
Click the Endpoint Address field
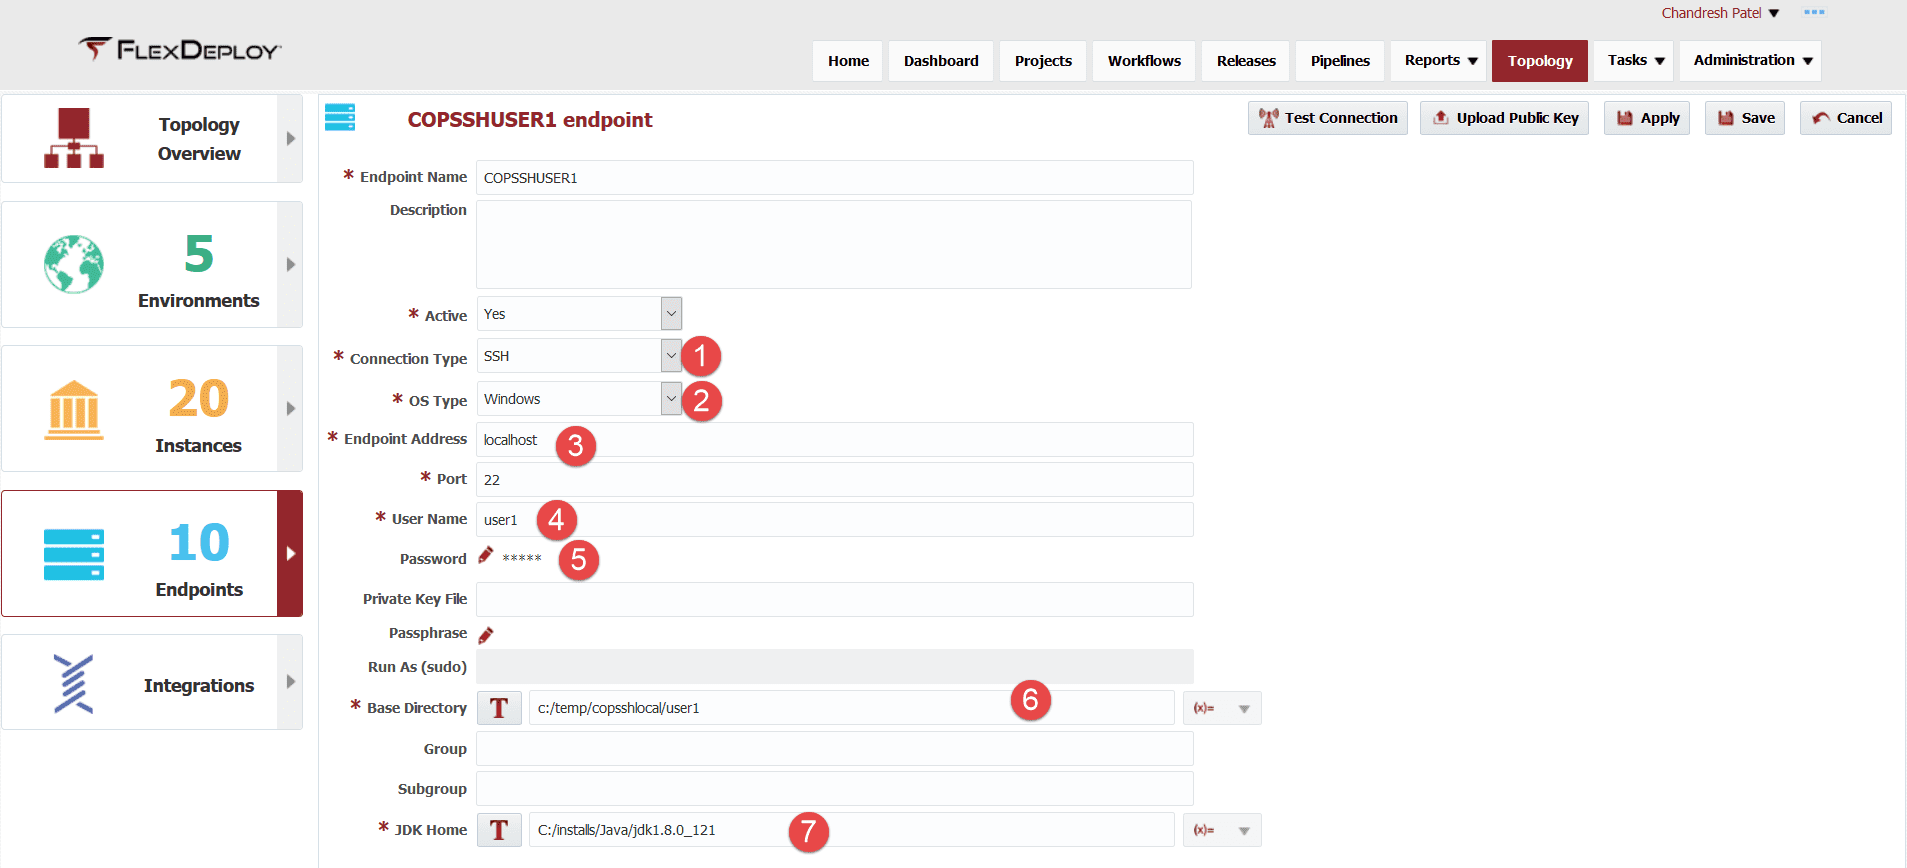pyautogui.click(x=835, y=440)
